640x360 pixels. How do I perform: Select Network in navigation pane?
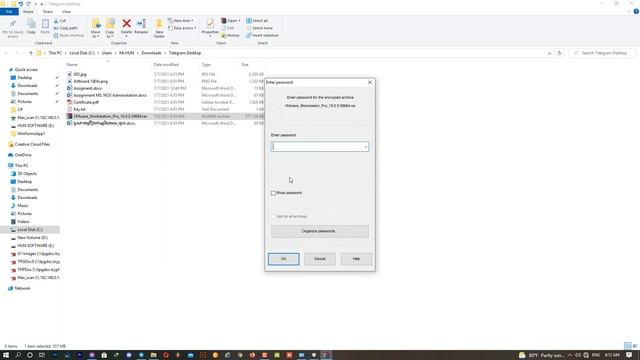pyautogui.click(x=22, y=289)
